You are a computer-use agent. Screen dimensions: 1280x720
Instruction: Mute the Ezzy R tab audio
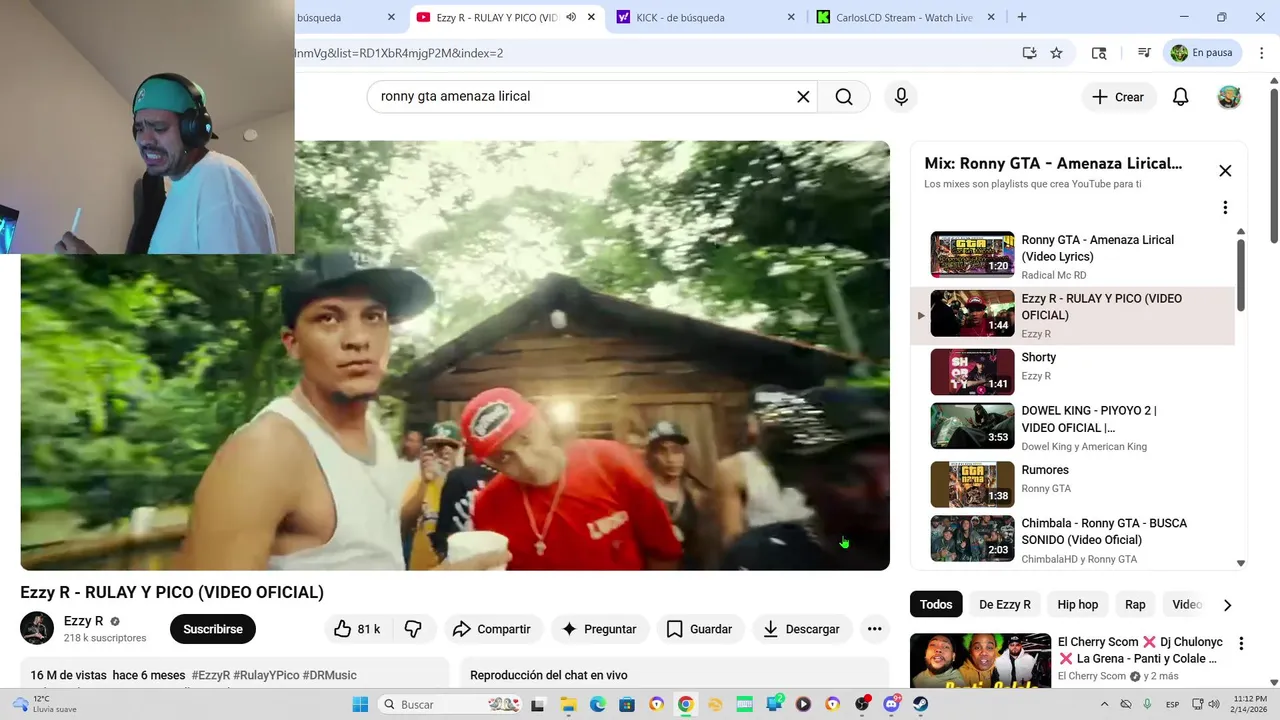571,17
